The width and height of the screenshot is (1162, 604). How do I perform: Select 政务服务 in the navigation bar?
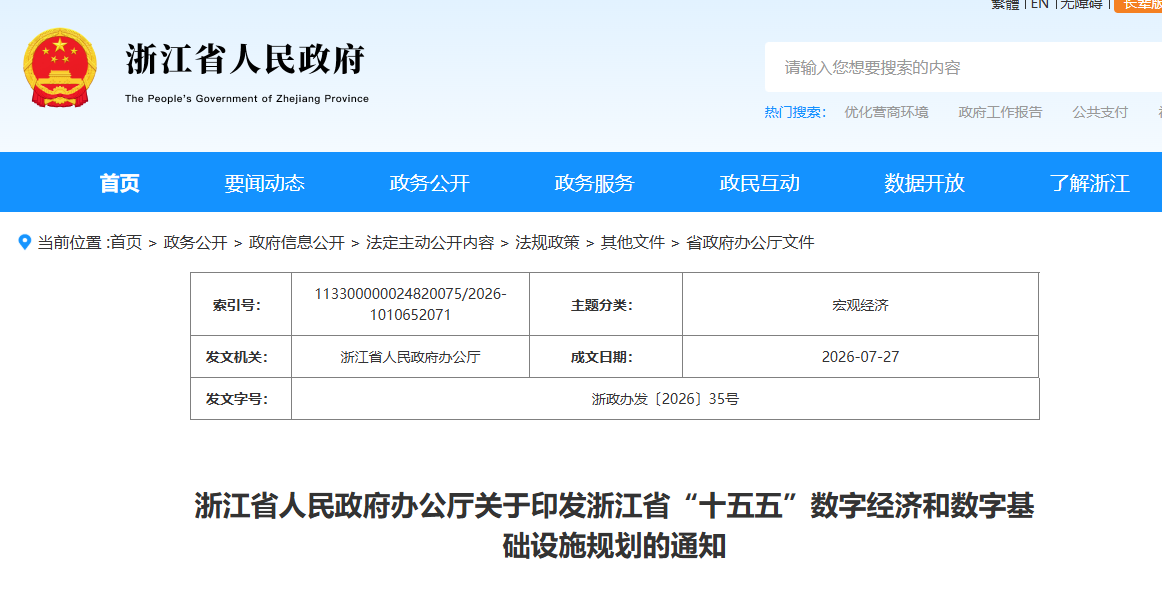click(x=594, y=183)
